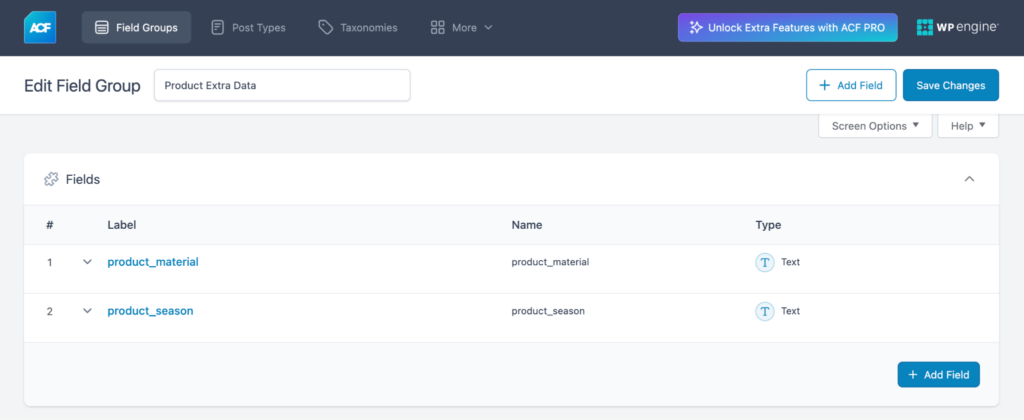Save Changes to the field group
The image size is (1024, 420).
[950, 86]
